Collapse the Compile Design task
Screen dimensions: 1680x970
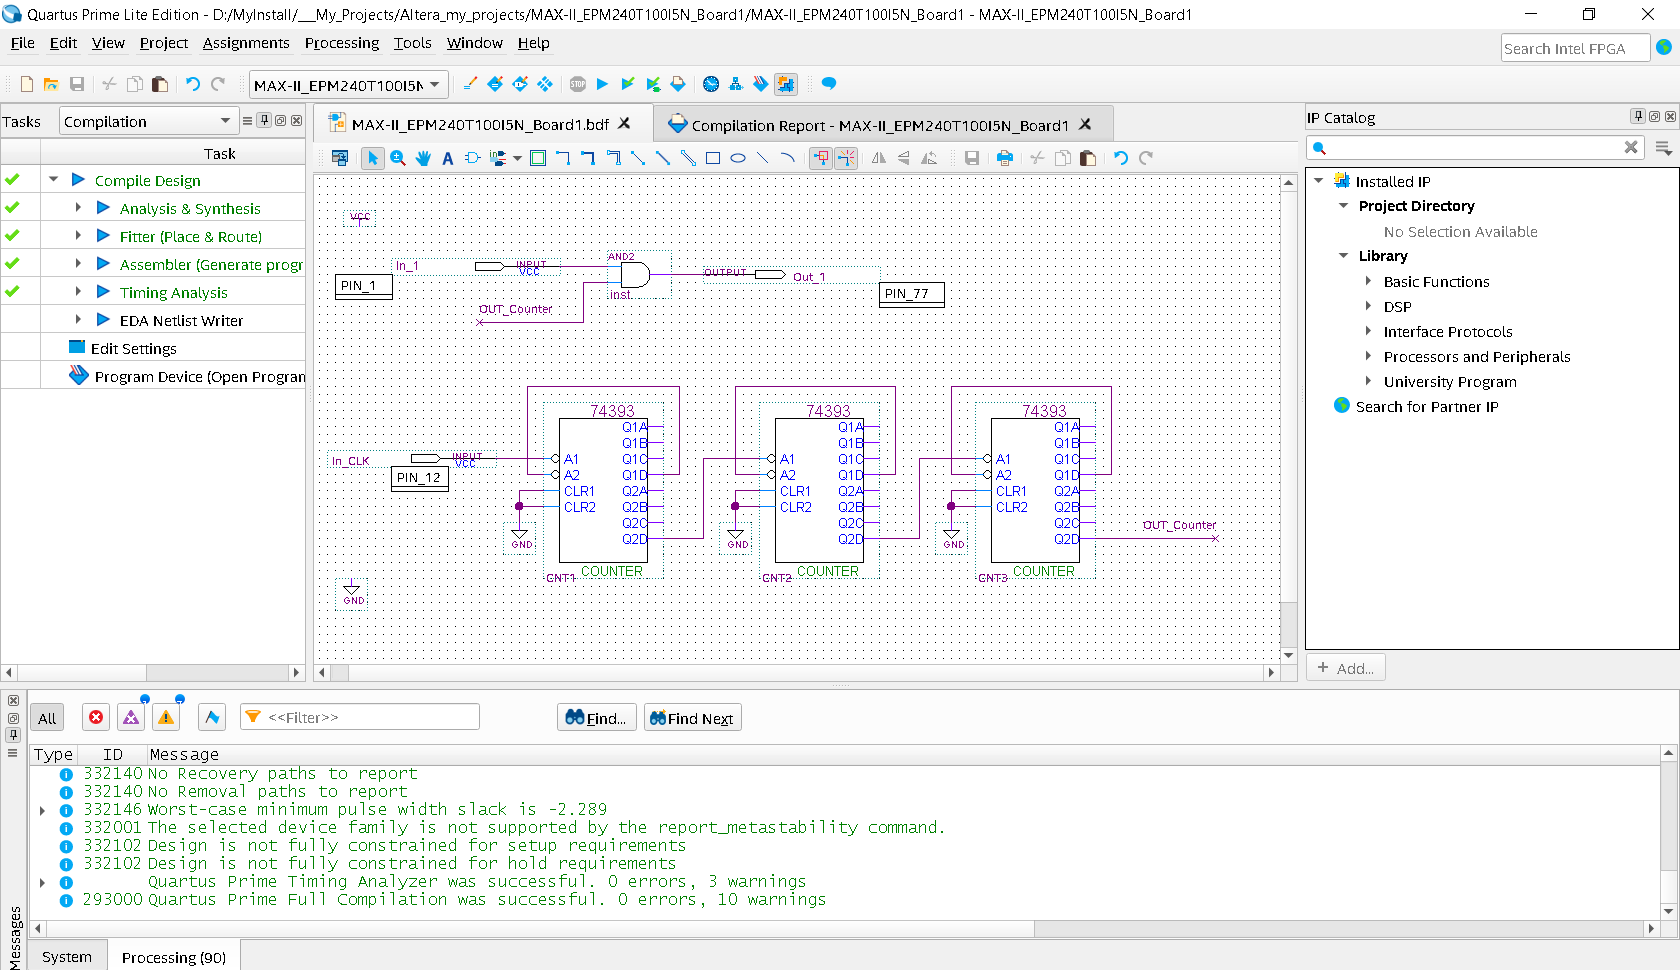coord(53,180)
